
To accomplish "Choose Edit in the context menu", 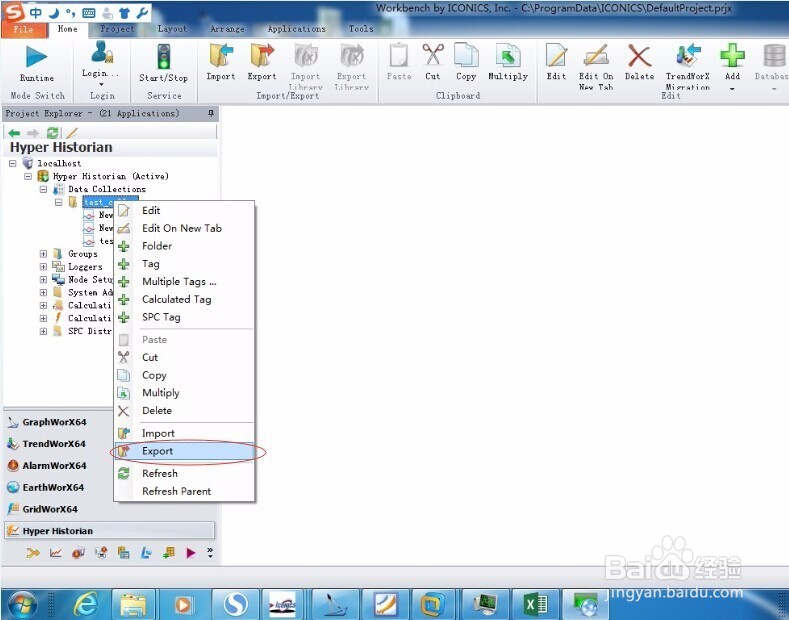I will [184, 211].
